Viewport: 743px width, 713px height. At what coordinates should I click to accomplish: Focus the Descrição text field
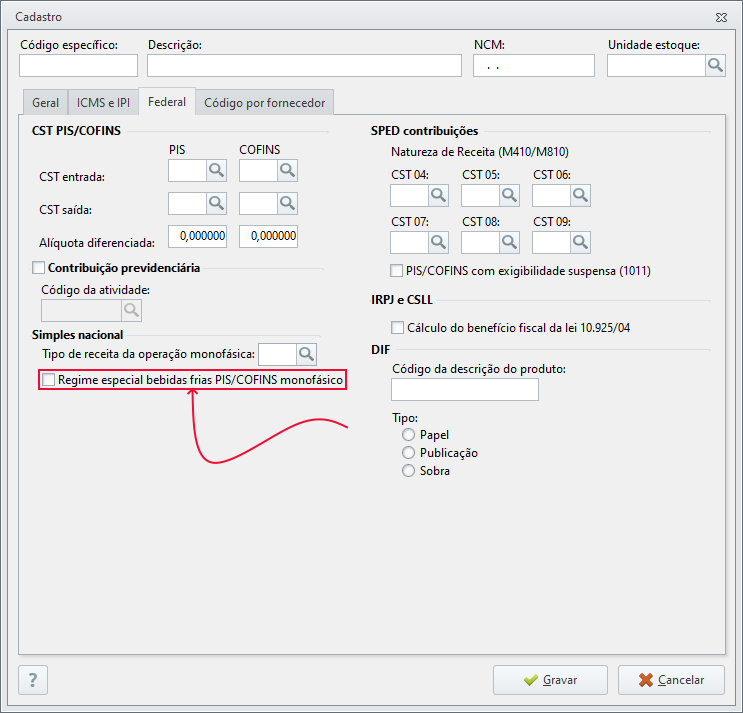click(304, 65)
